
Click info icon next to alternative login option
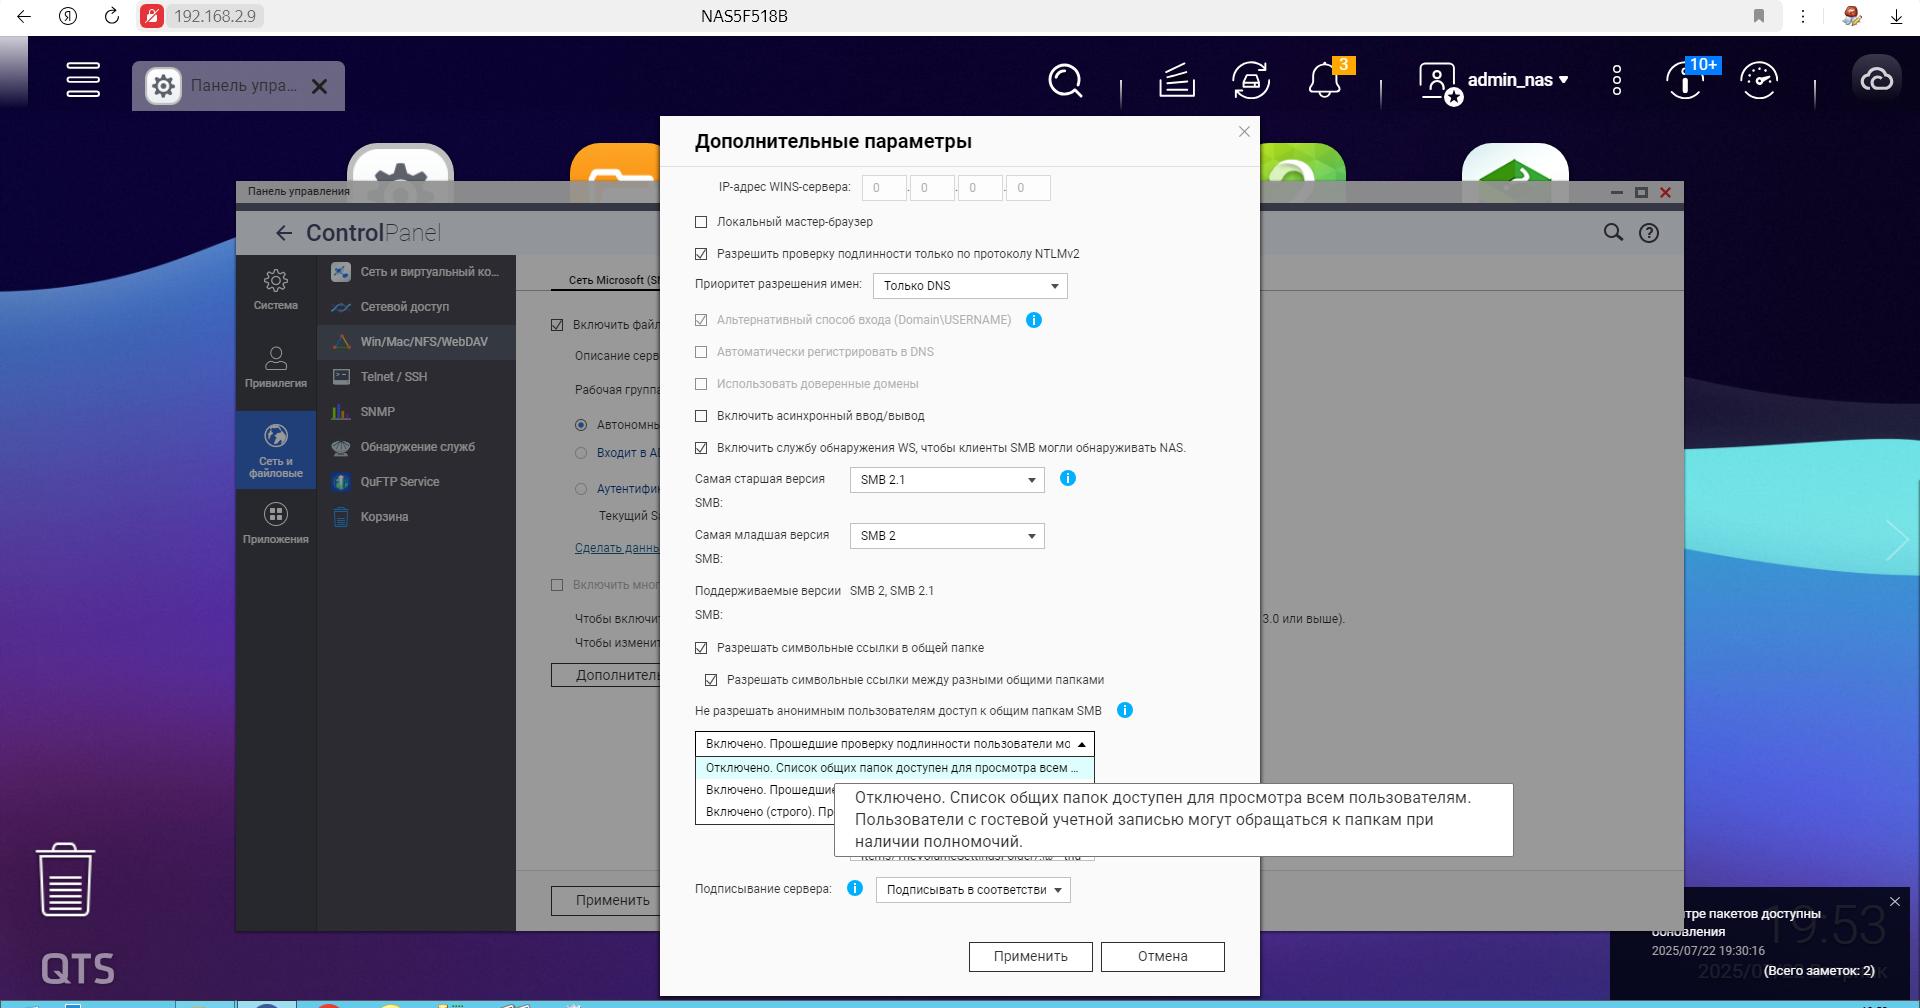click(x=1034, y=320)
